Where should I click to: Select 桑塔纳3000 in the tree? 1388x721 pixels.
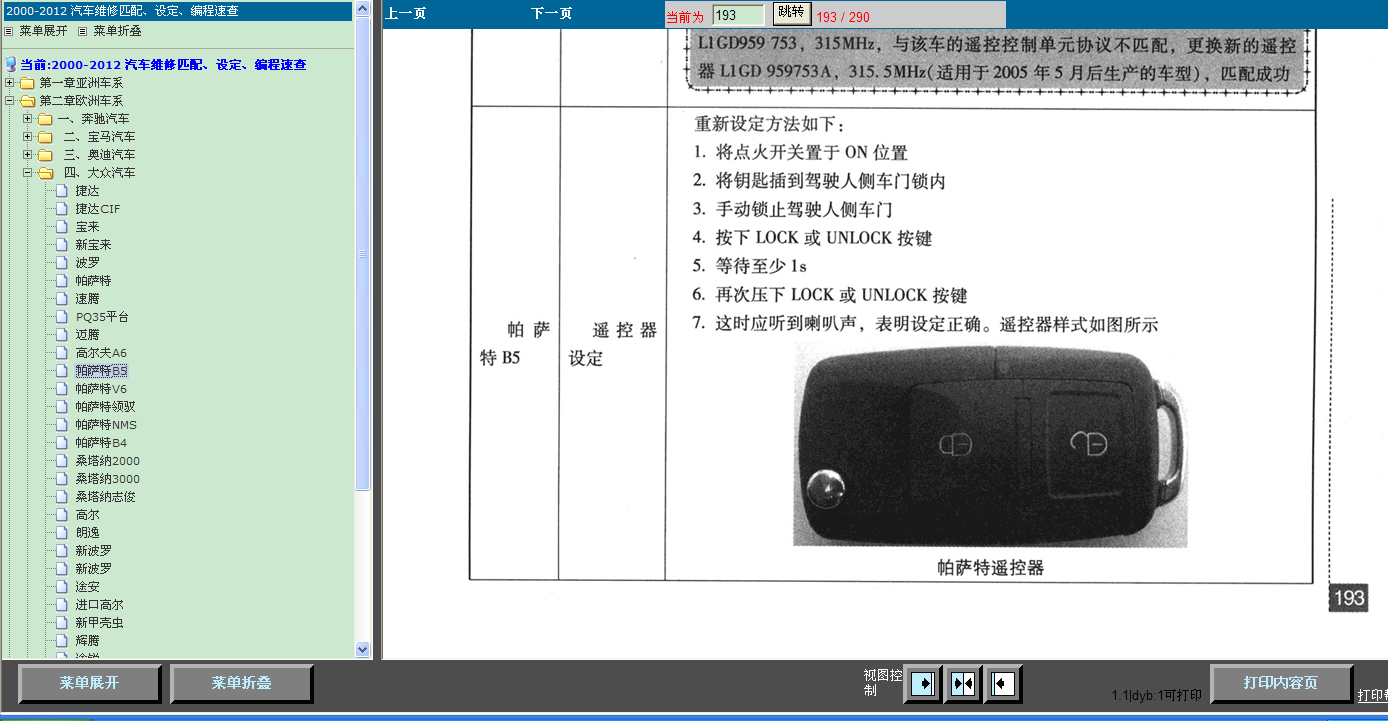pyautogui.click(x=108, y=479)
